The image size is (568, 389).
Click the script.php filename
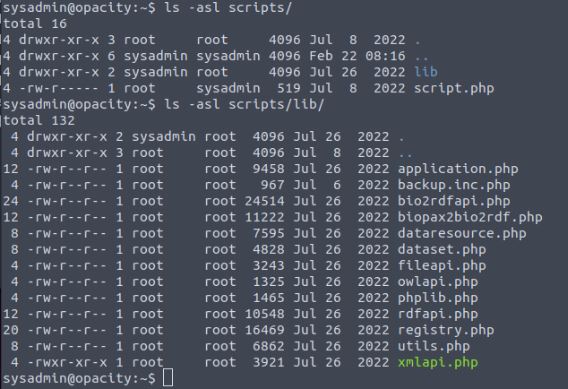(x=454, y=88)
